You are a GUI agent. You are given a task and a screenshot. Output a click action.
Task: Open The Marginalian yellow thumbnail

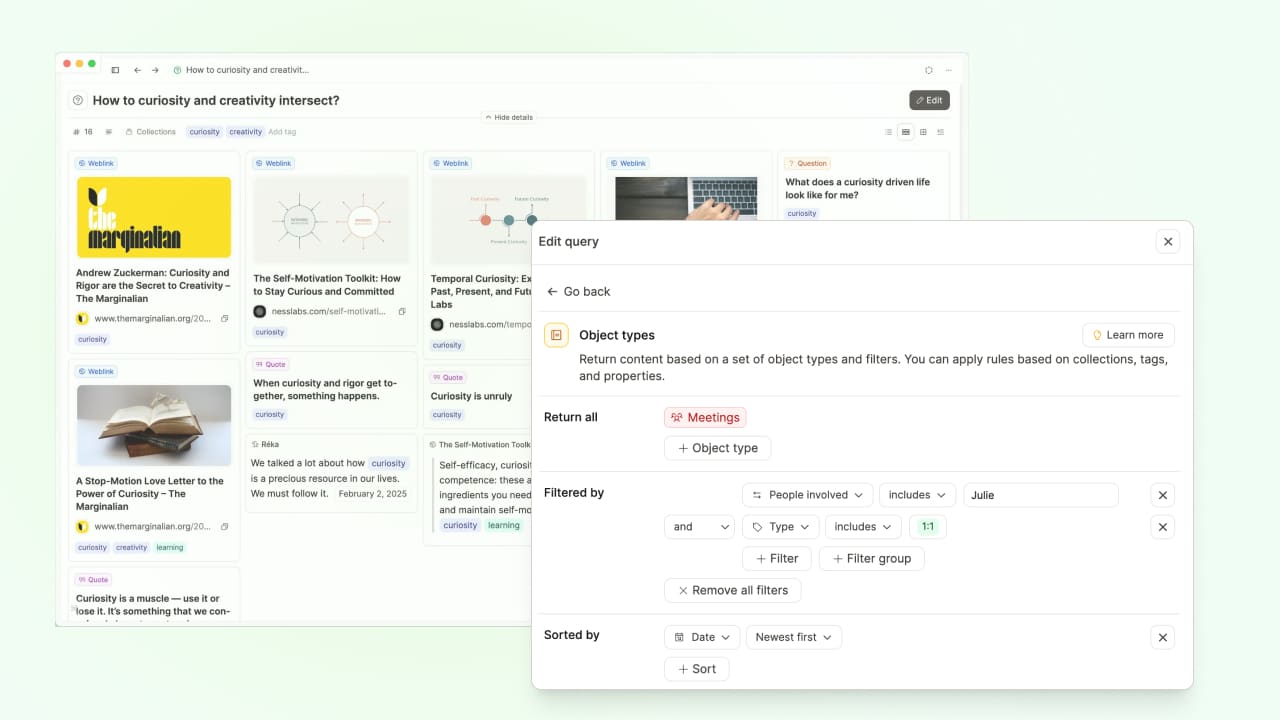pos(154,217)
